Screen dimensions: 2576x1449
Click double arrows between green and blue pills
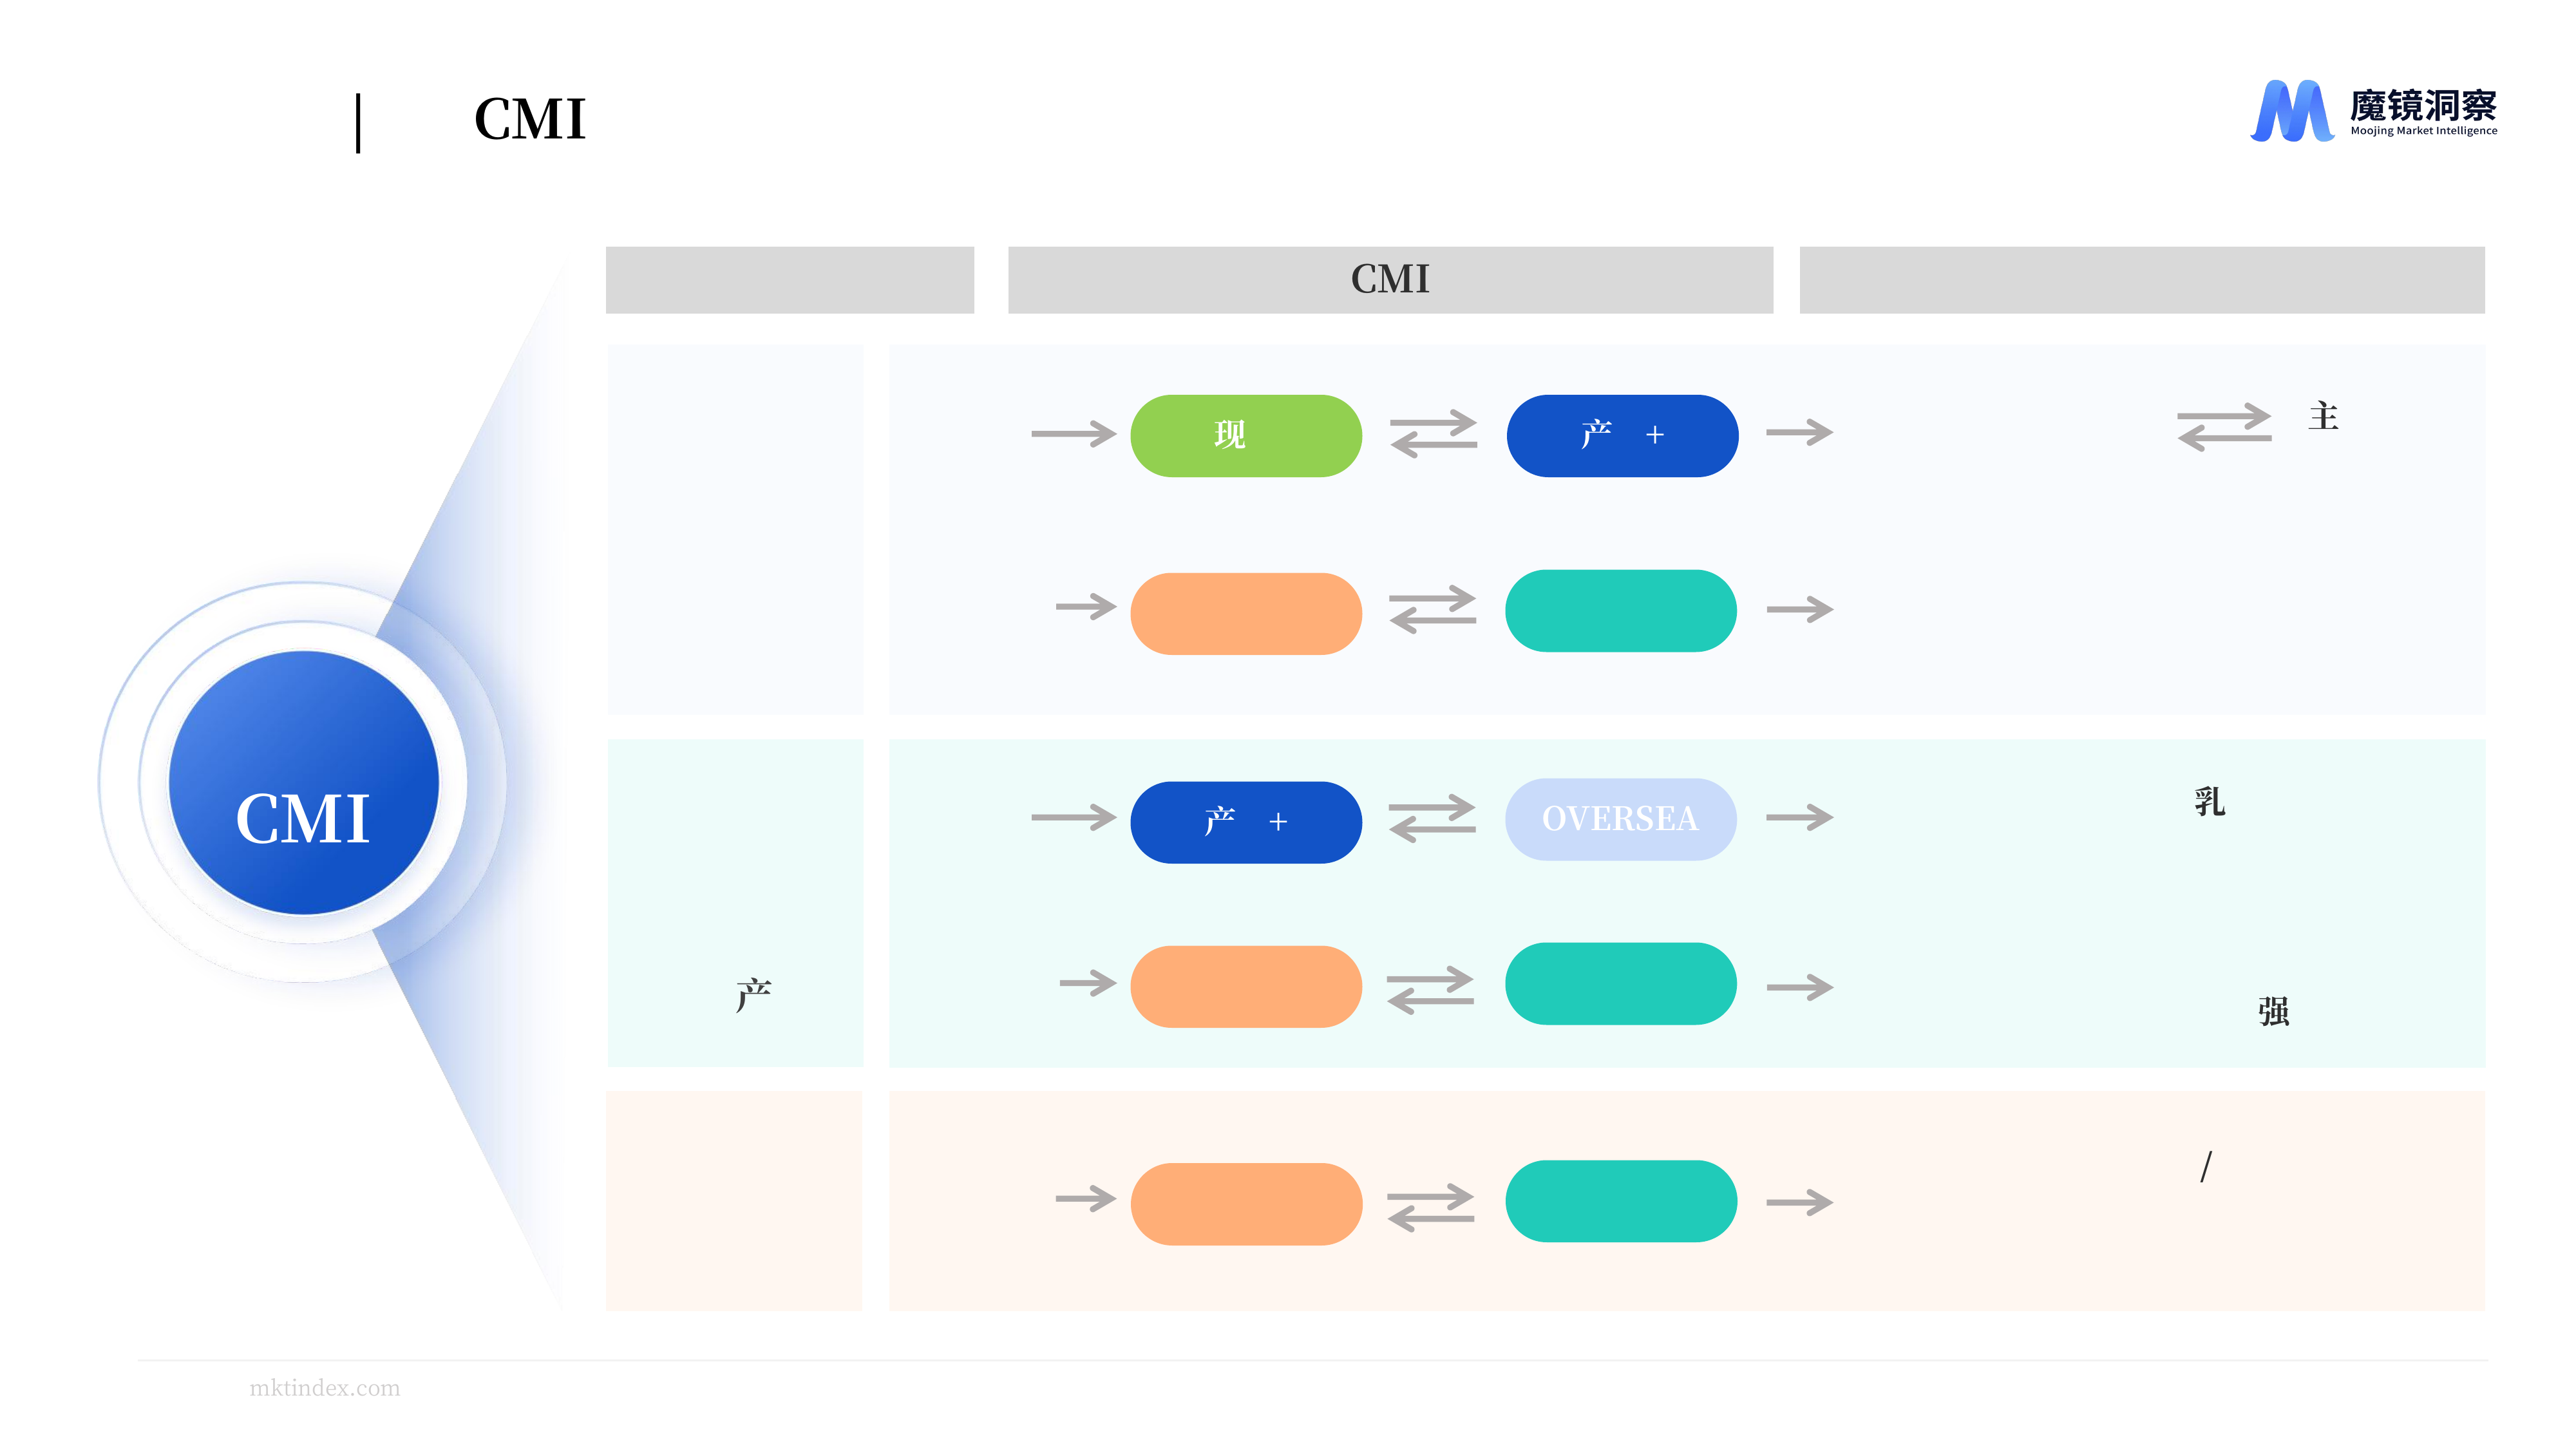pyautogui.click(x=1433, y=433)
